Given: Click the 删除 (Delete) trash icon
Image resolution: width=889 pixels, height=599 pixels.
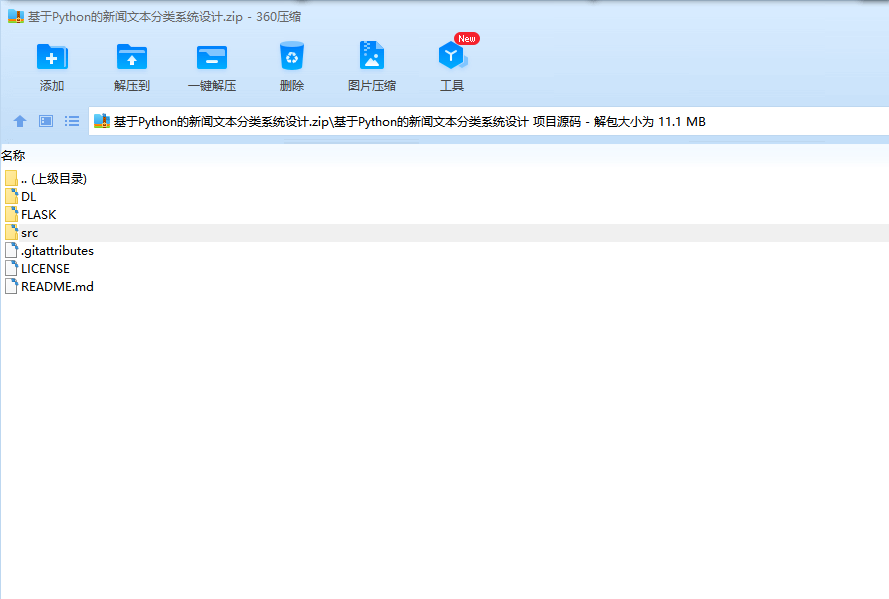Looking at the screenshot, I should click(291, 56).
